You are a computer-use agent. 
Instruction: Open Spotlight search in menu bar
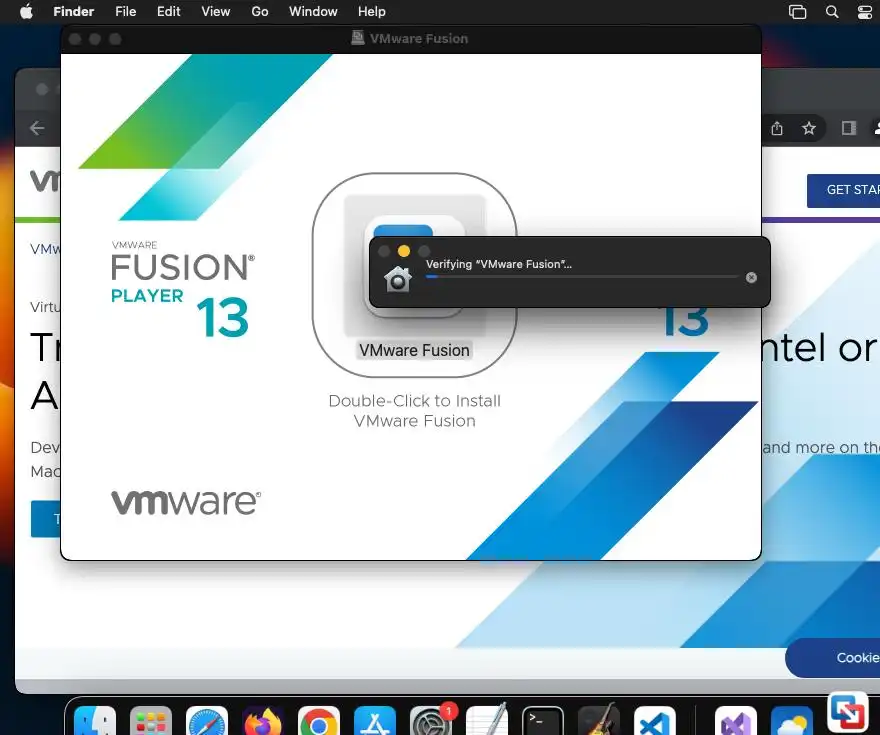click(x=832, y=12)
